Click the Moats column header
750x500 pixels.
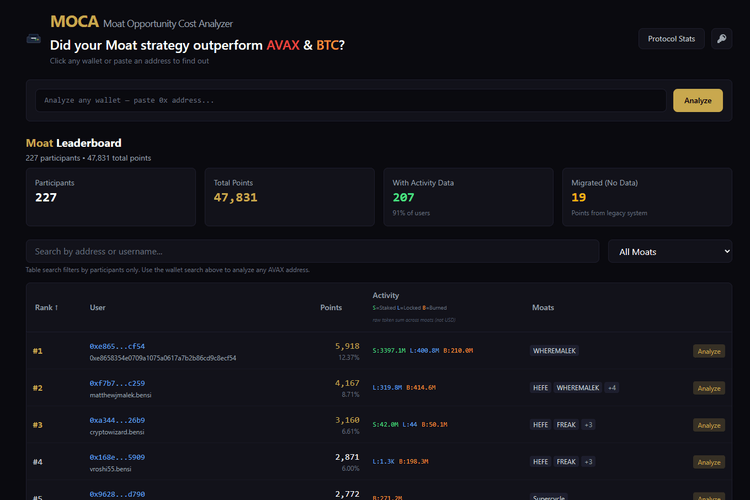[x=543, y=308]
